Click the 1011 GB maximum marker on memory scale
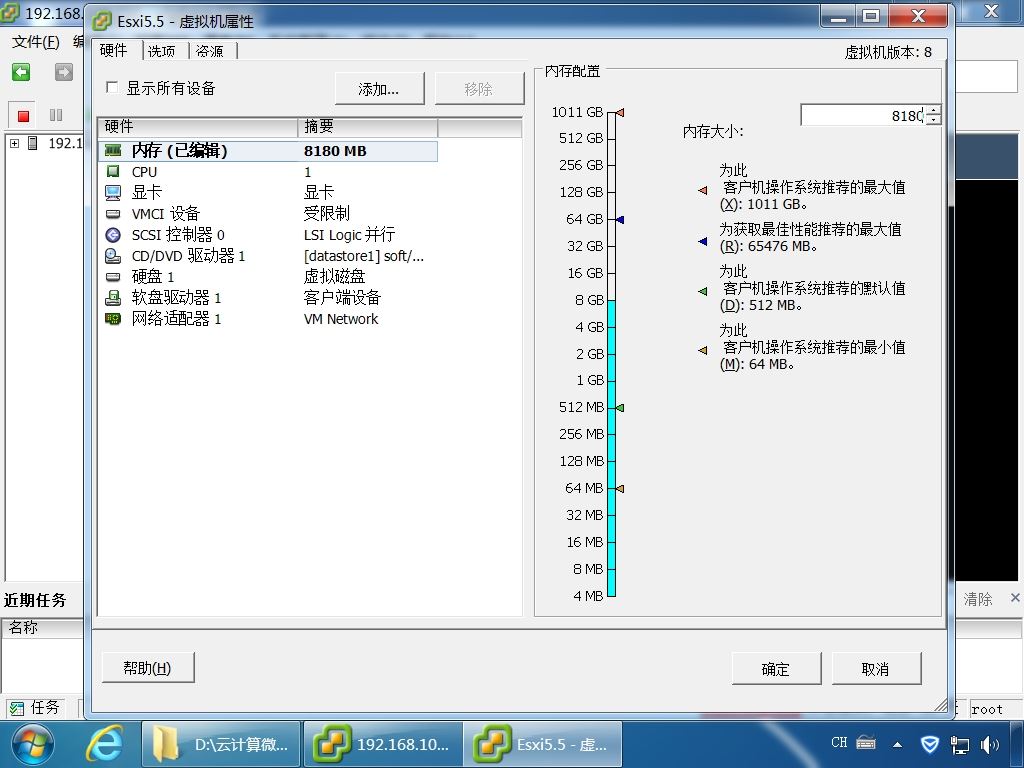 tap(620, 112)
